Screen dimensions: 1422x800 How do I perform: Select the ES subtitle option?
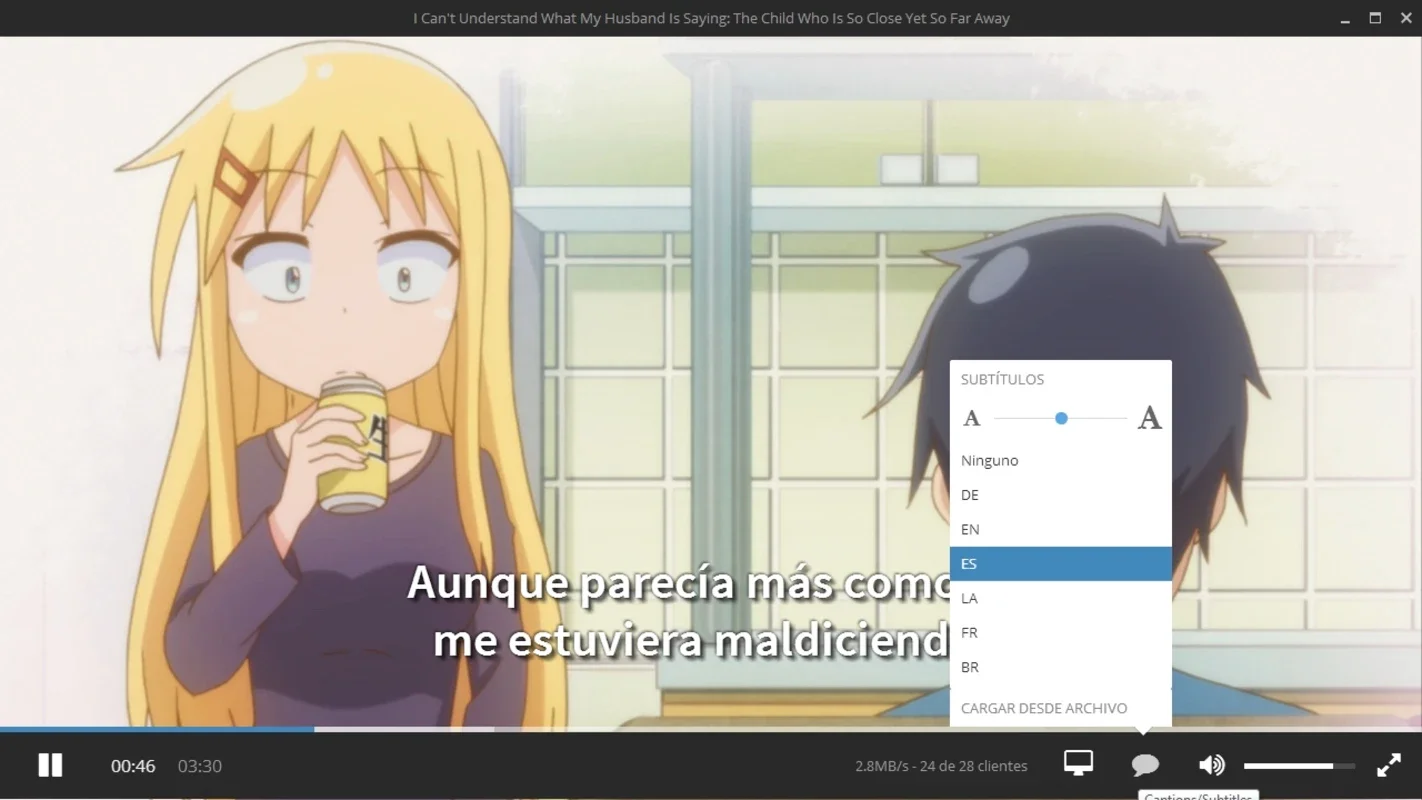click(x=1061, y=564)
